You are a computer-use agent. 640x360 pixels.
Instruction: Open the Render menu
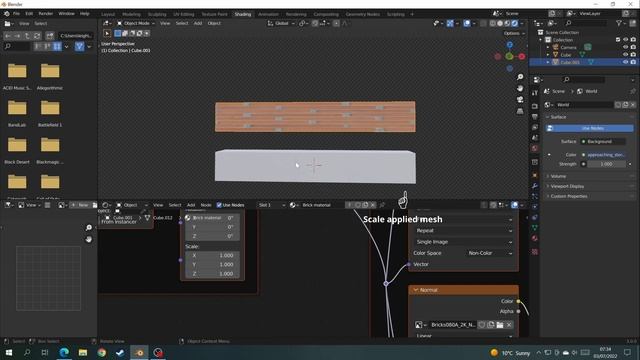(46, 13)
